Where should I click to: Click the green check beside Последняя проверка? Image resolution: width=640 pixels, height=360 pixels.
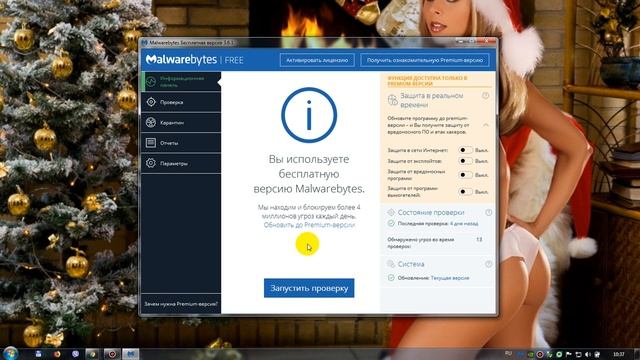click(391, 224)
